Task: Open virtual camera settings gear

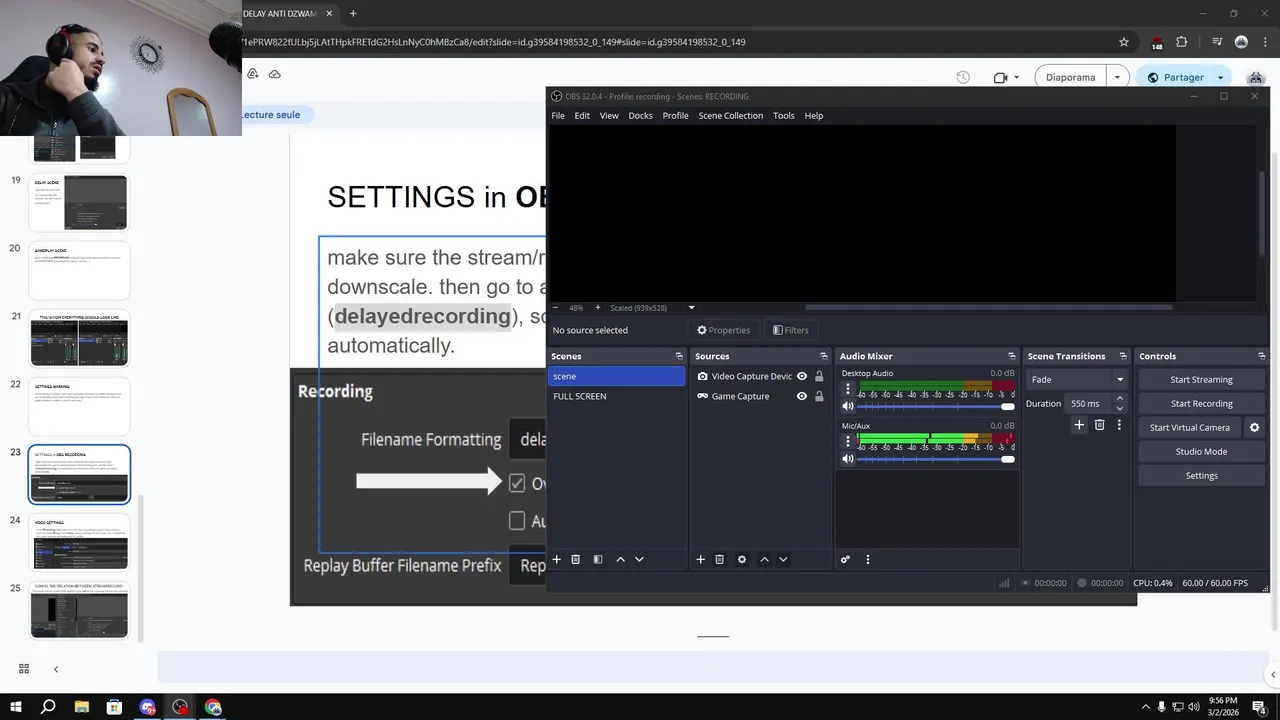Action: [1255, 428]
